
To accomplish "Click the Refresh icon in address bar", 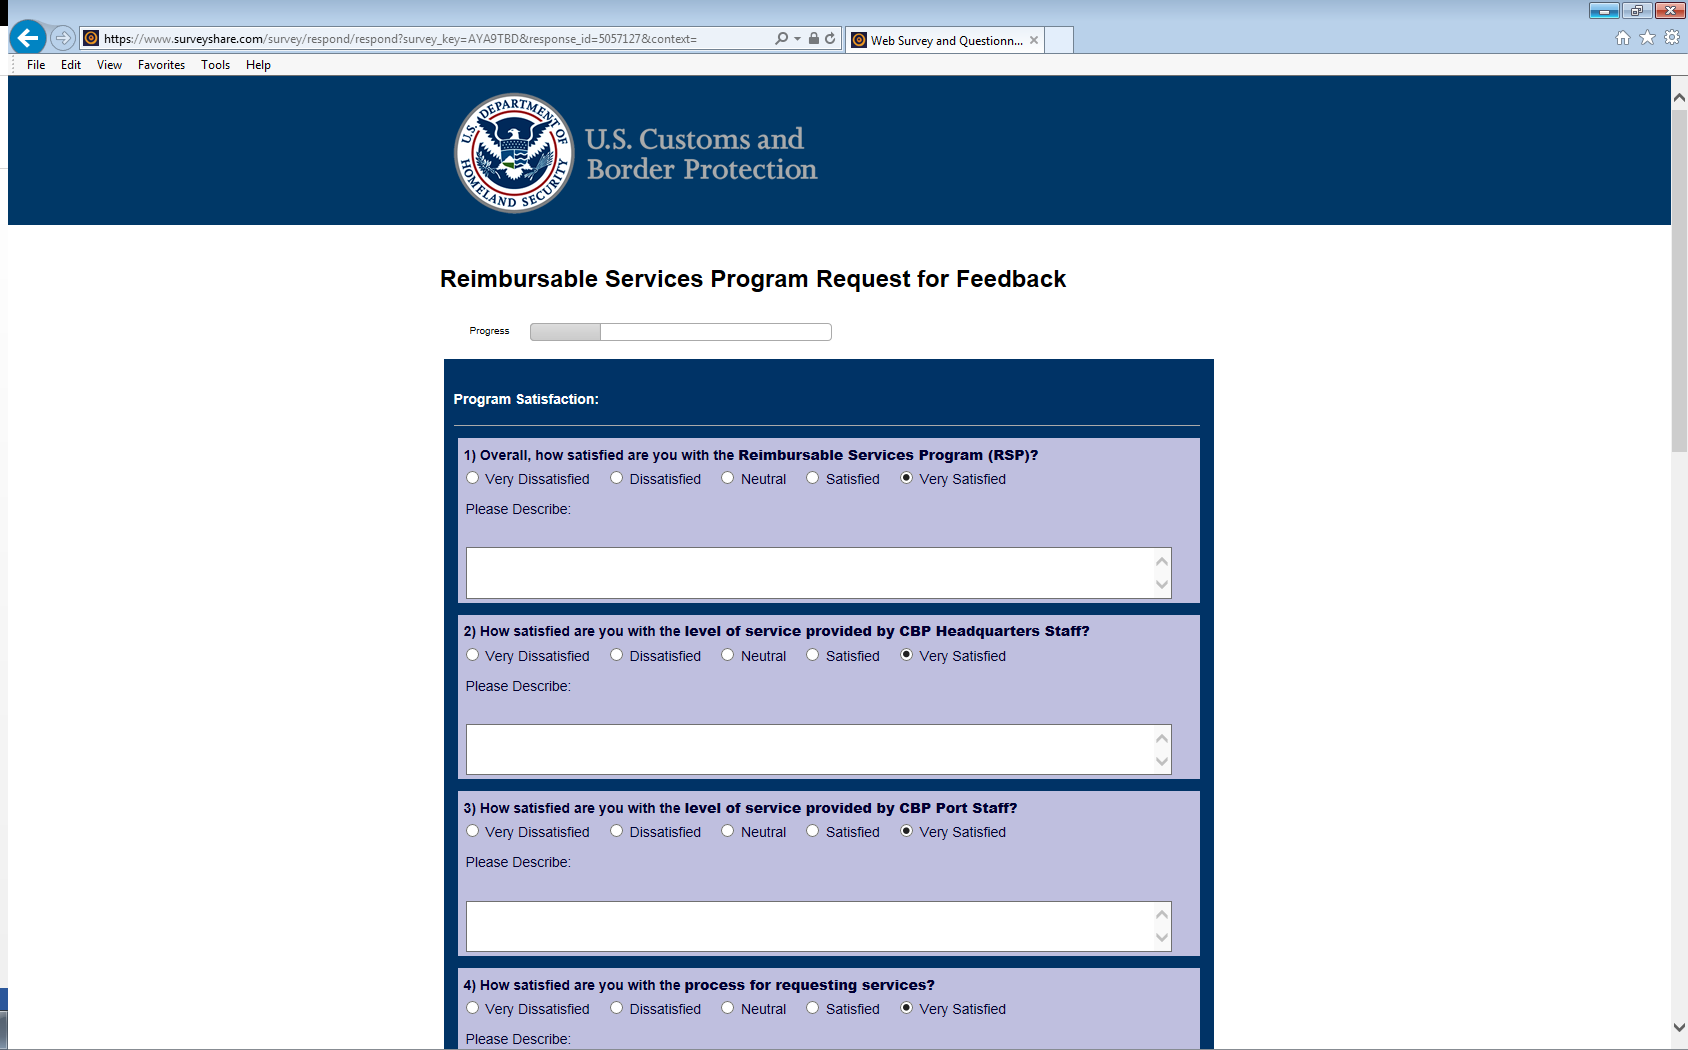I will 830,38.
